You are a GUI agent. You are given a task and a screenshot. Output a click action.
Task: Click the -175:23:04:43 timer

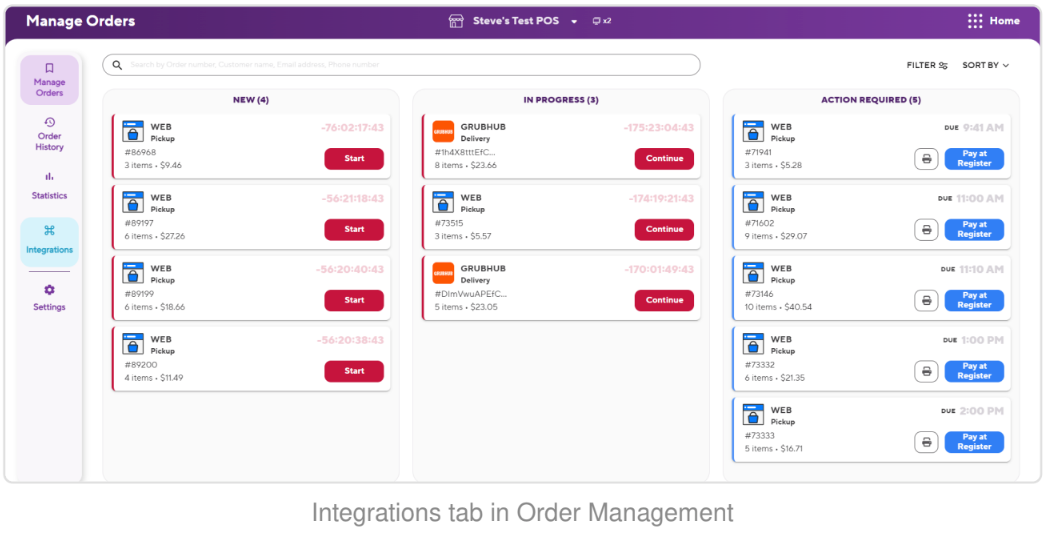(658, 127)
